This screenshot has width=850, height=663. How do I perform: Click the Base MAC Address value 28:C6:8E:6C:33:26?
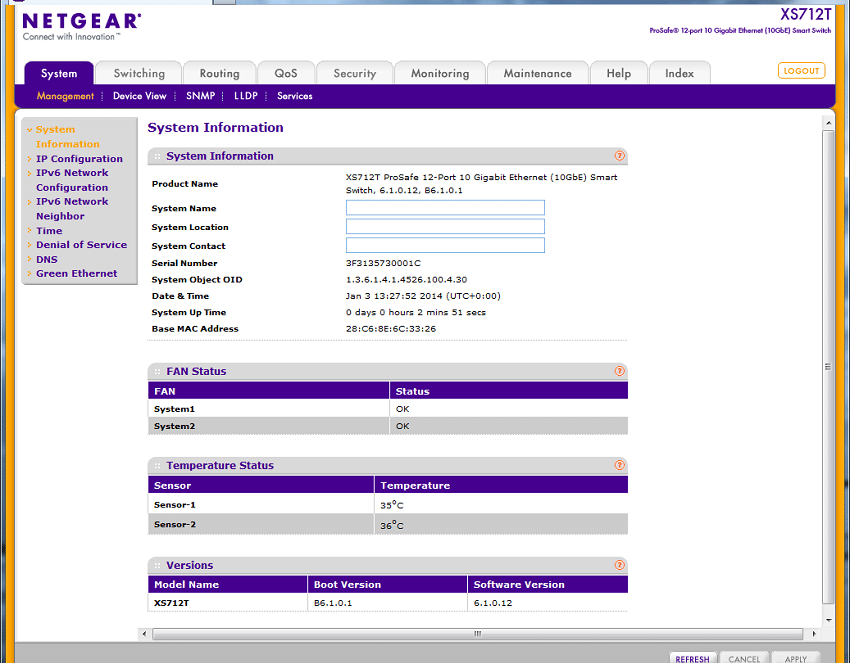(x=391, y=329)
